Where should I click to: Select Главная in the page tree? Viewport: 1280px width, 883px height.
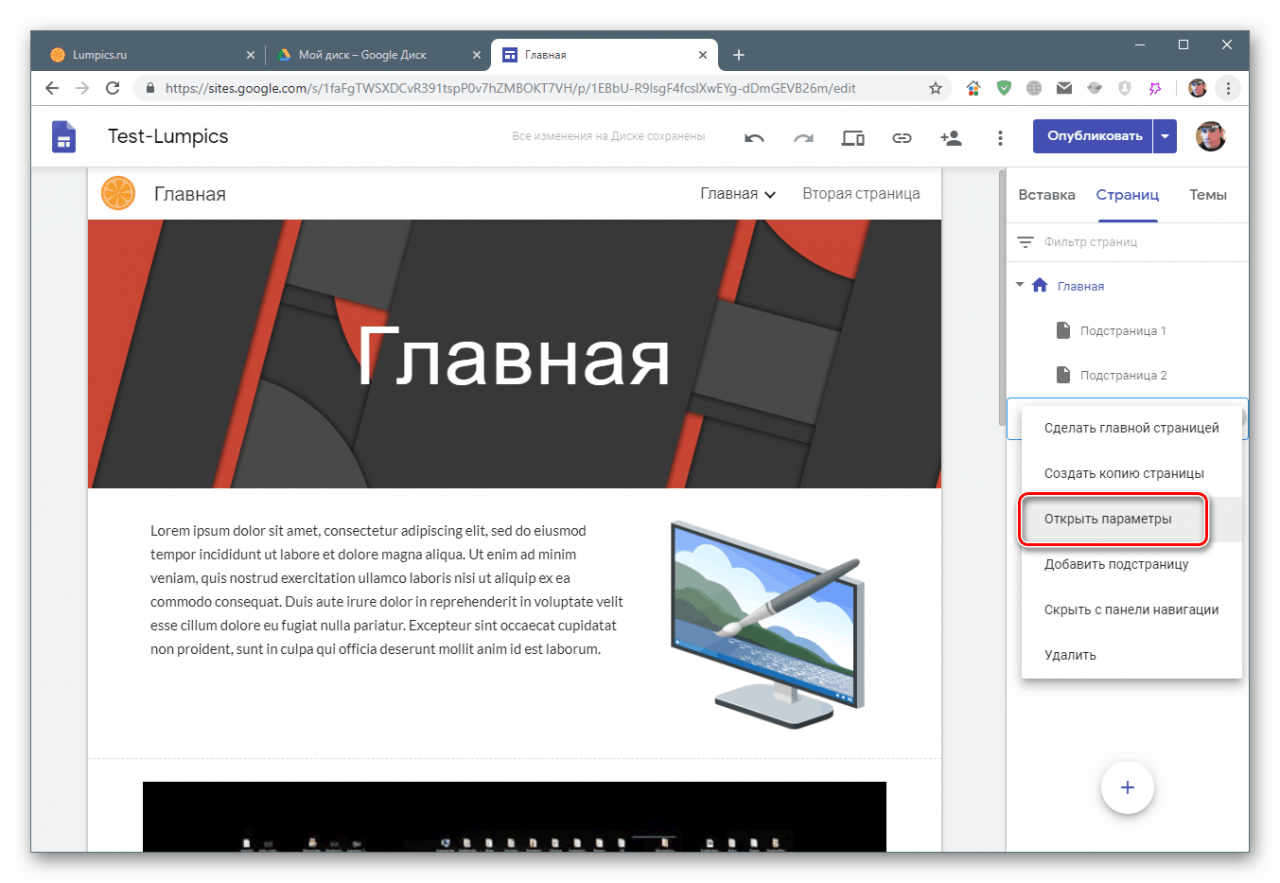pos(1081,286)
